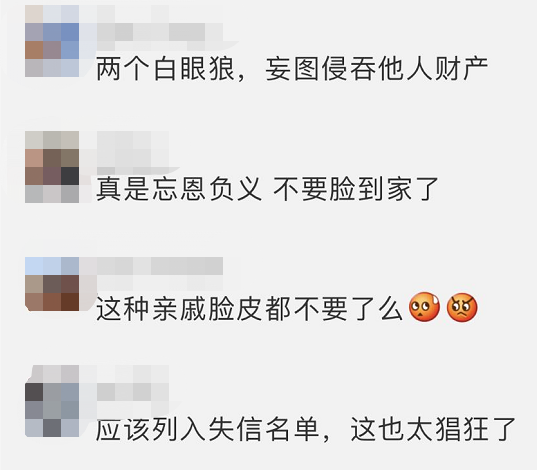The width and height of the screenshot is (537, 470).
Task: Select comment text 真是忘恩负义 不要脸到家了
Action: coord(267,189)
